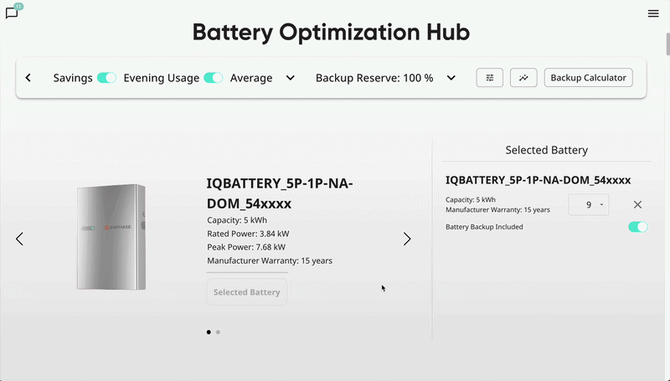Screen dimensions: 670x381
Task: Toggle the Savings switch
Action: [x=106, y=78]
